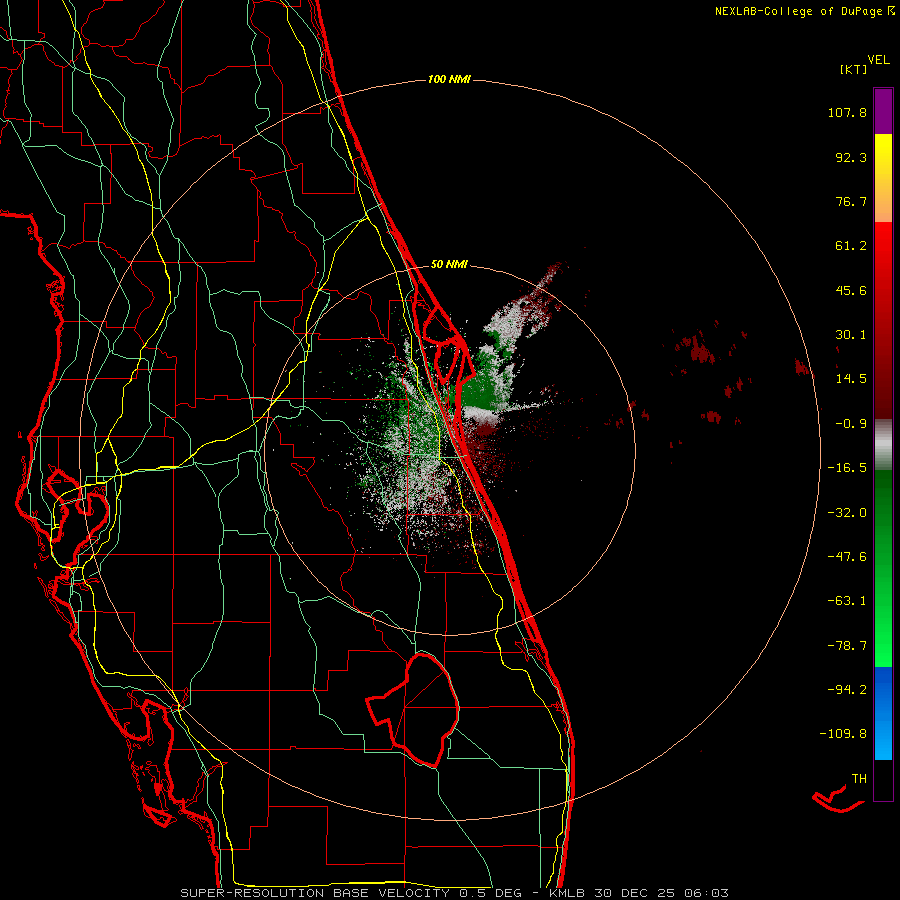
Task: Click the TH legend label
Action: tap(859, 779)
